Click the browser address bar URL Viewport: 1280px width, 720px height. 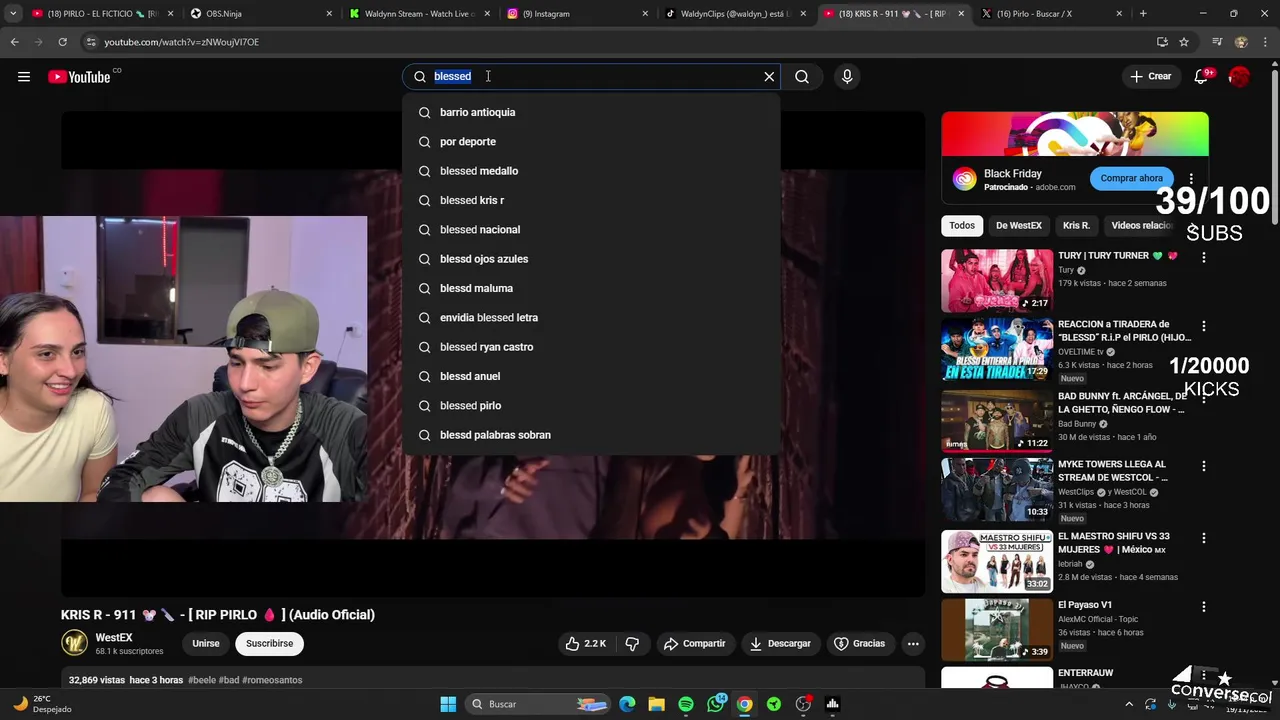coord(182,42)
